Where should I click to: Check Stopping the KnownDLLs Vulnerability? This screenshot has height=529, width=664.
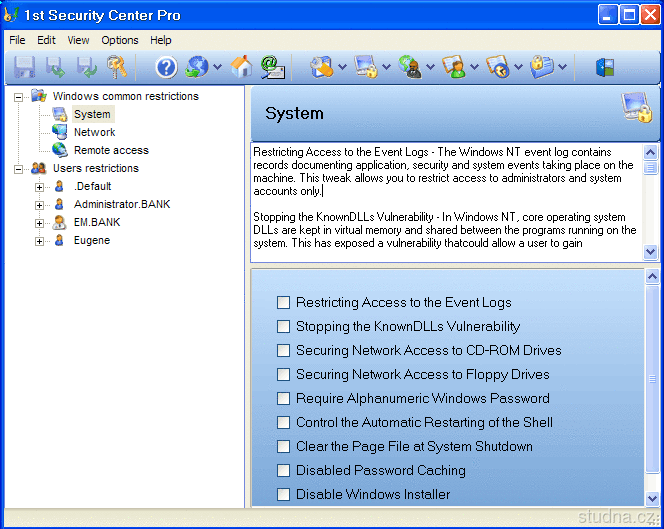(x=283, y=327)
